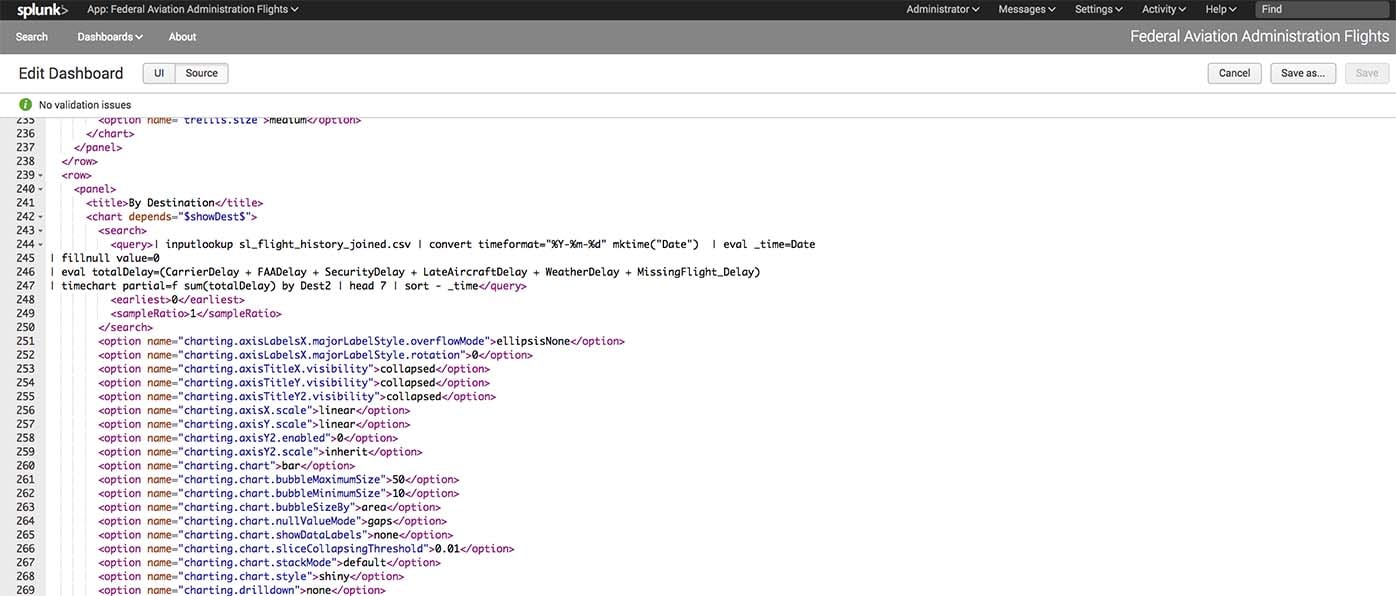Click the axisY2.scale inherit option line
The width and height of the screenshot is (1396, 596).
[260, 452]
